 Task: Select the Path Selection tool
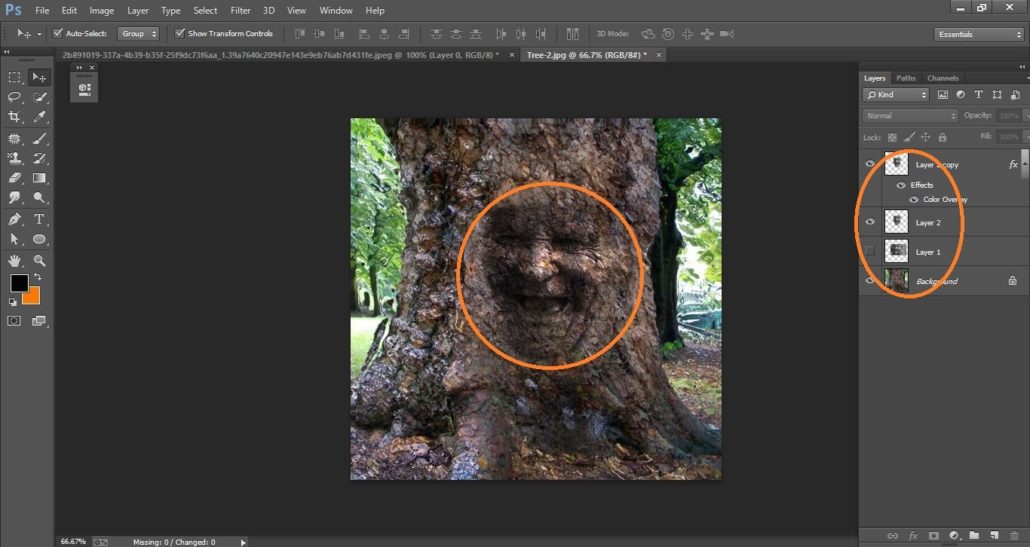[x=14, y=239]
